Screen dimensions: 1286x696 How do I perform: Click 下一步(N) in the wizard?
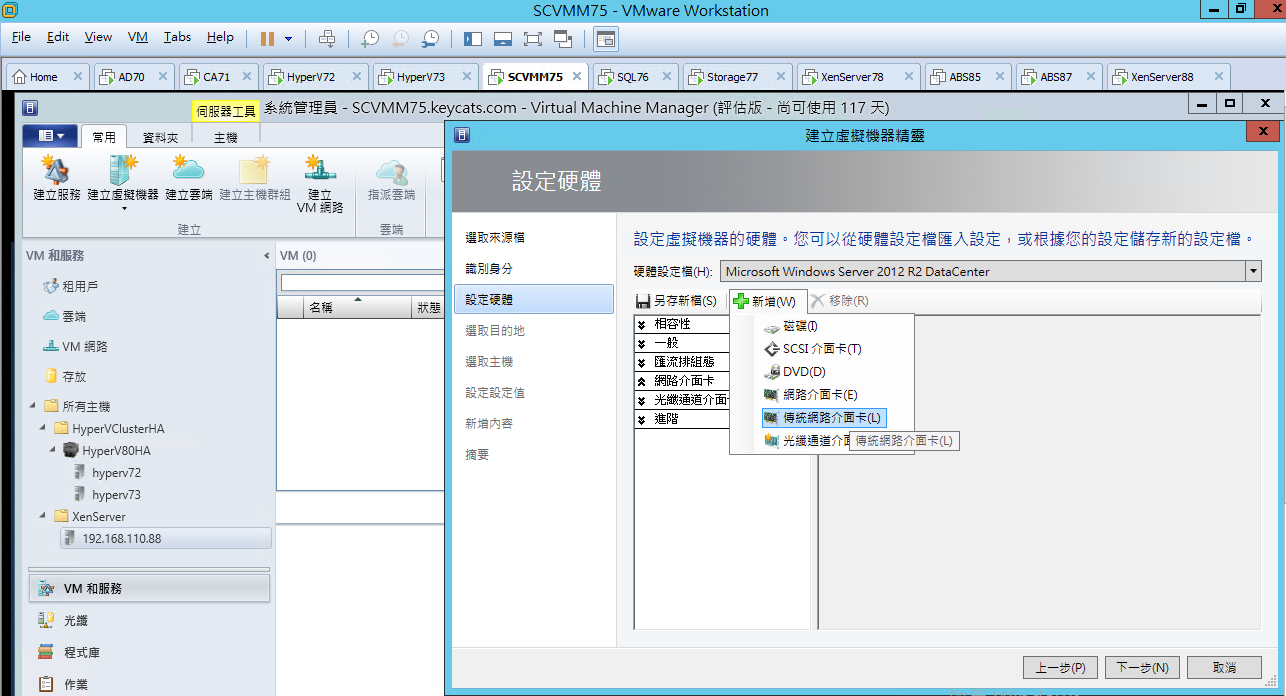click(x=1141, y=668)
